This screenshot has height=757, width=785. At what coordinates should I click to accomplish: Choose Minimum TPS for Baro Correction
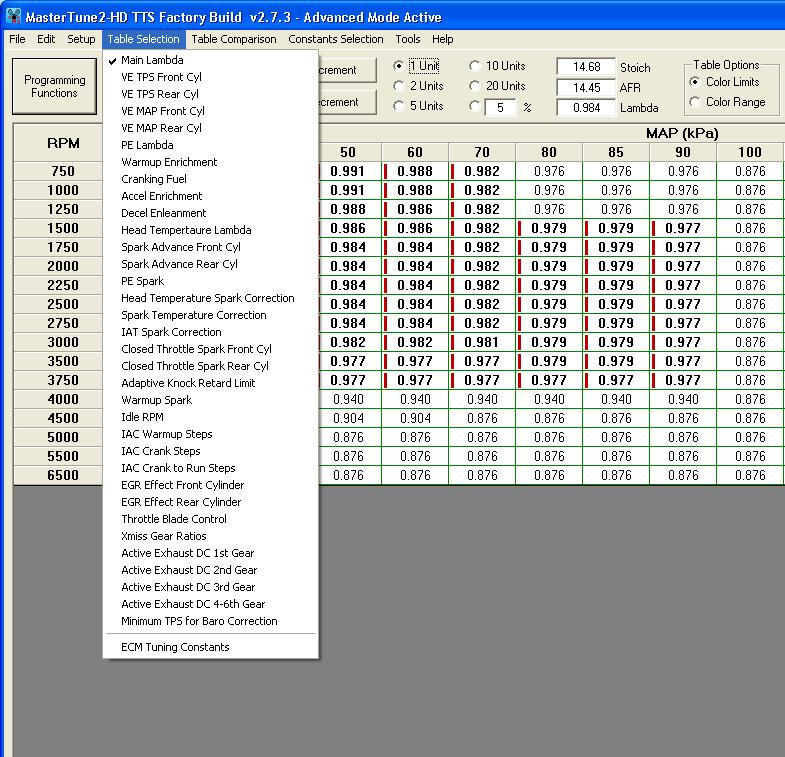coord(210,622)
